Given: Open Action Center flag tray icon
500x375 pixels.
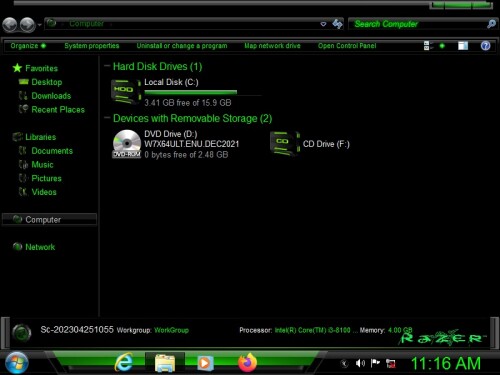Looking at the screenshot, I should click(x=375, y=363).
